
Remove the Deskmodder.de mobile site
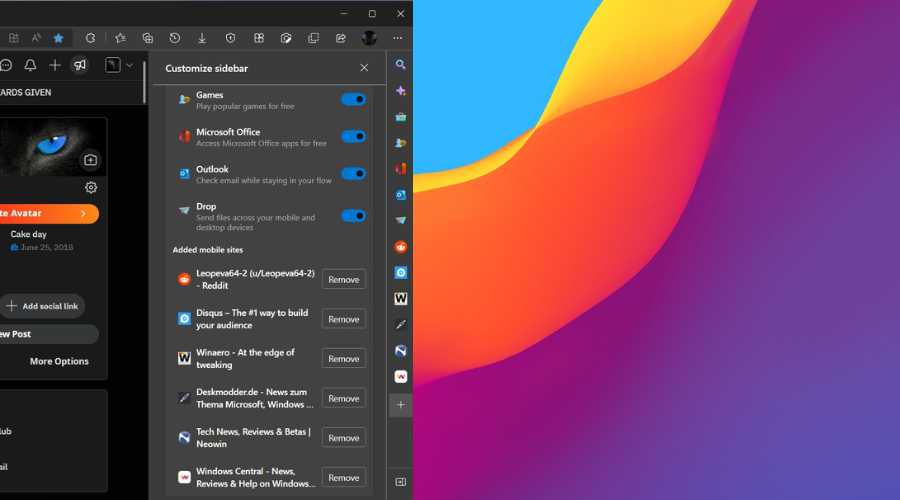344,398
